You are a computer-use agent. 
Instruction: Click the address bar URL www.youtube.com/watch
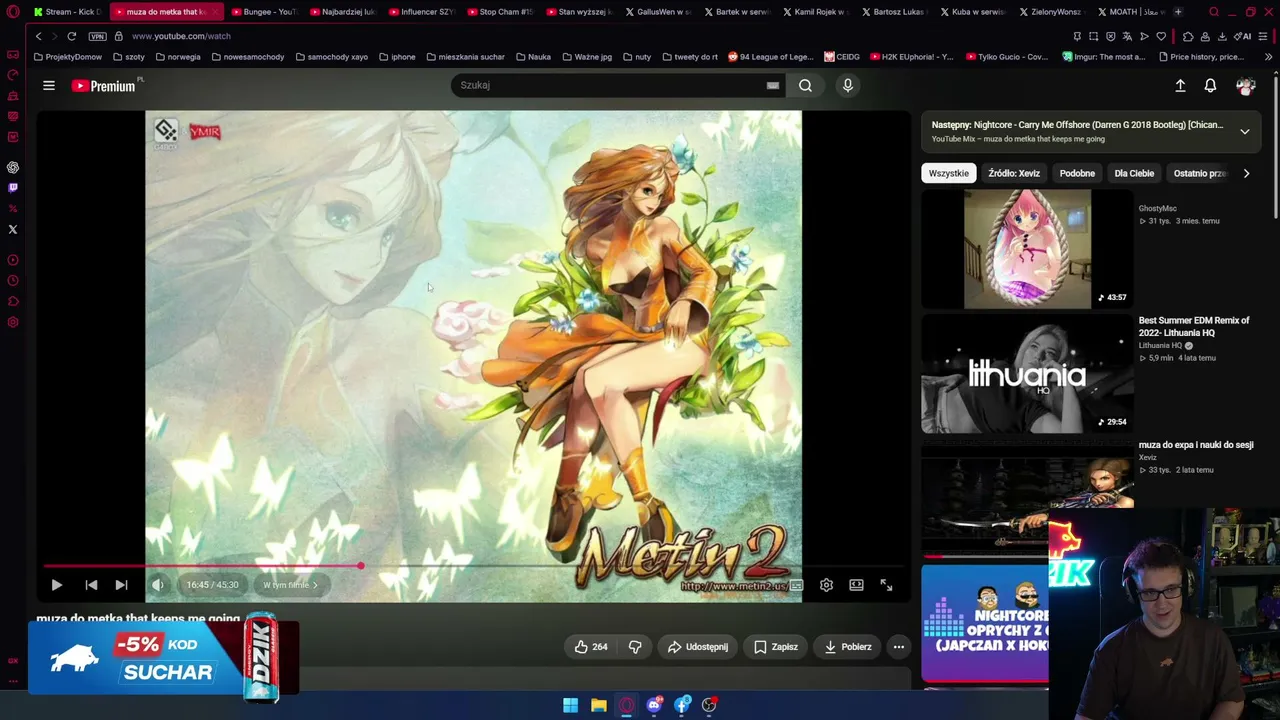(181, 36)
